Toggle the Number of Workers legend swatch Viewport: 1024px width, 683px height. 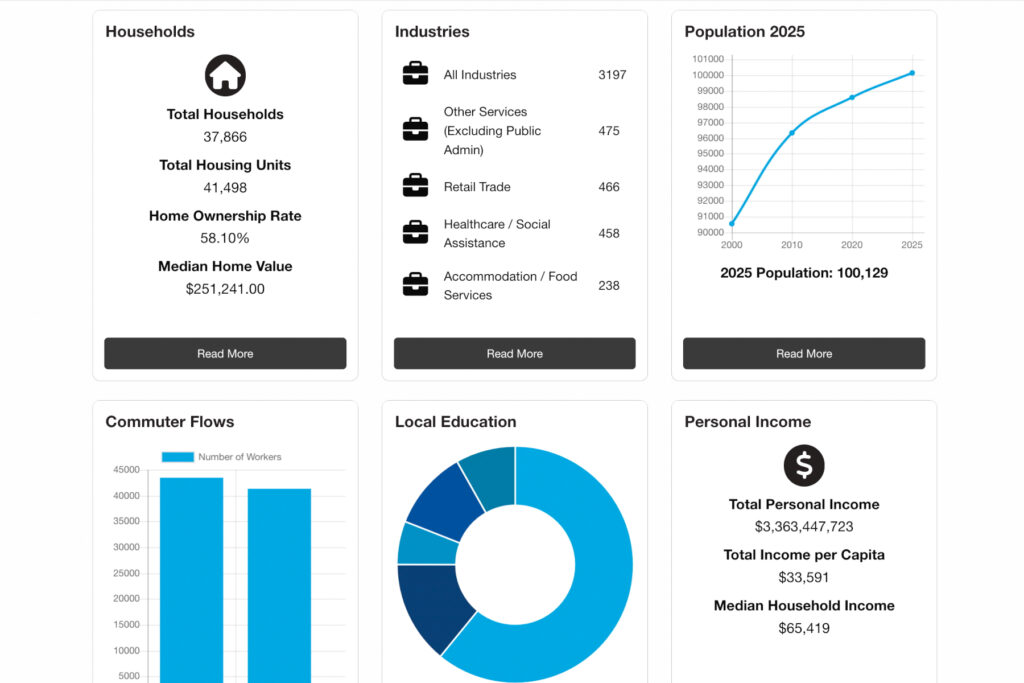(x=177, y=457)
